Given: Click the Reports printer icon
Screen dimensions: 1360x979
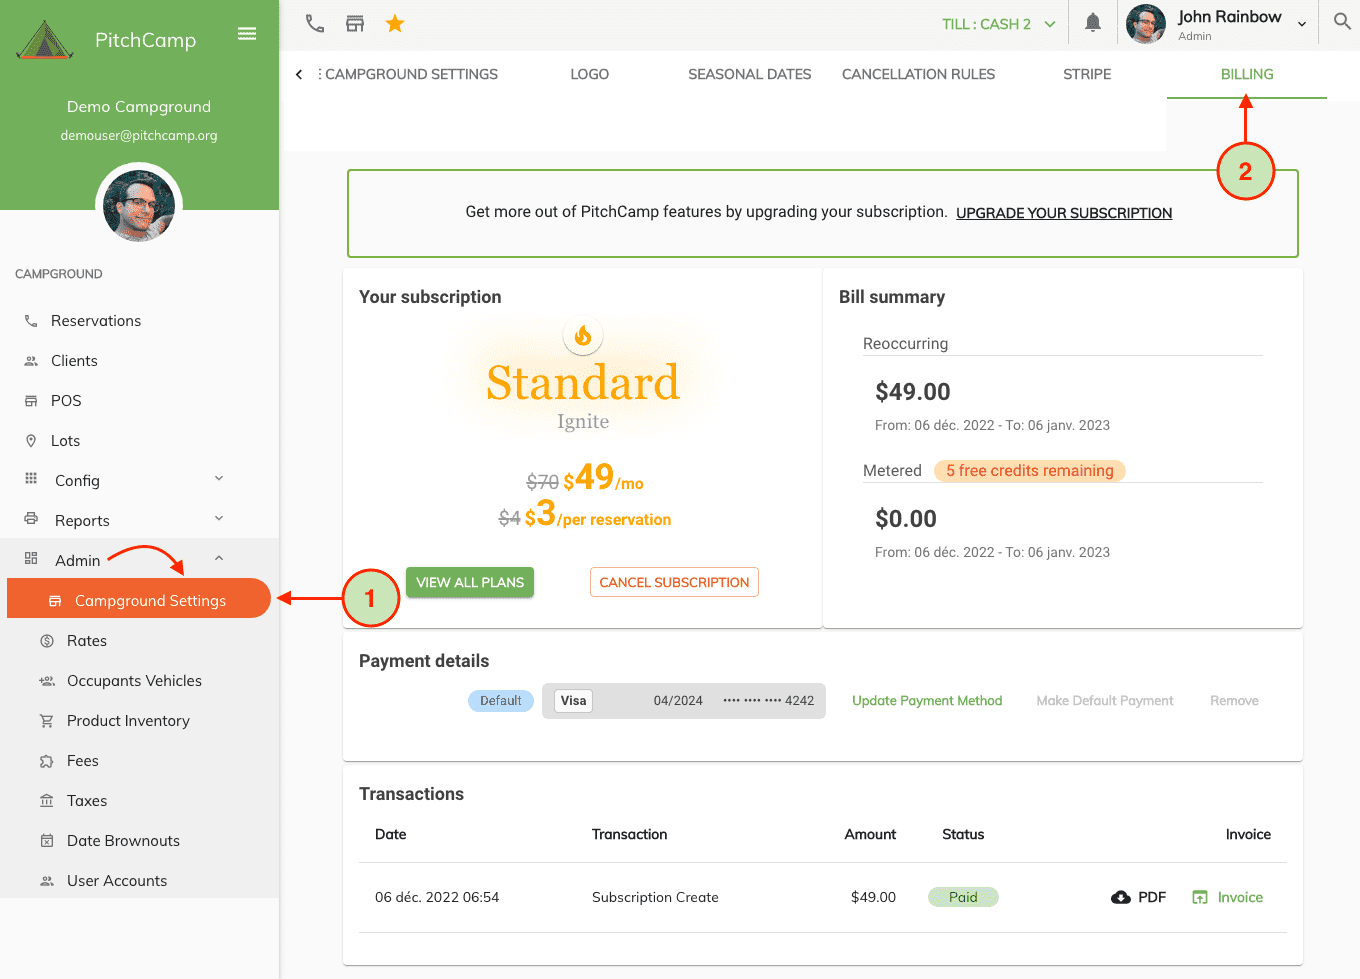Looking at the screenshot, I should [x=31, y=519].
